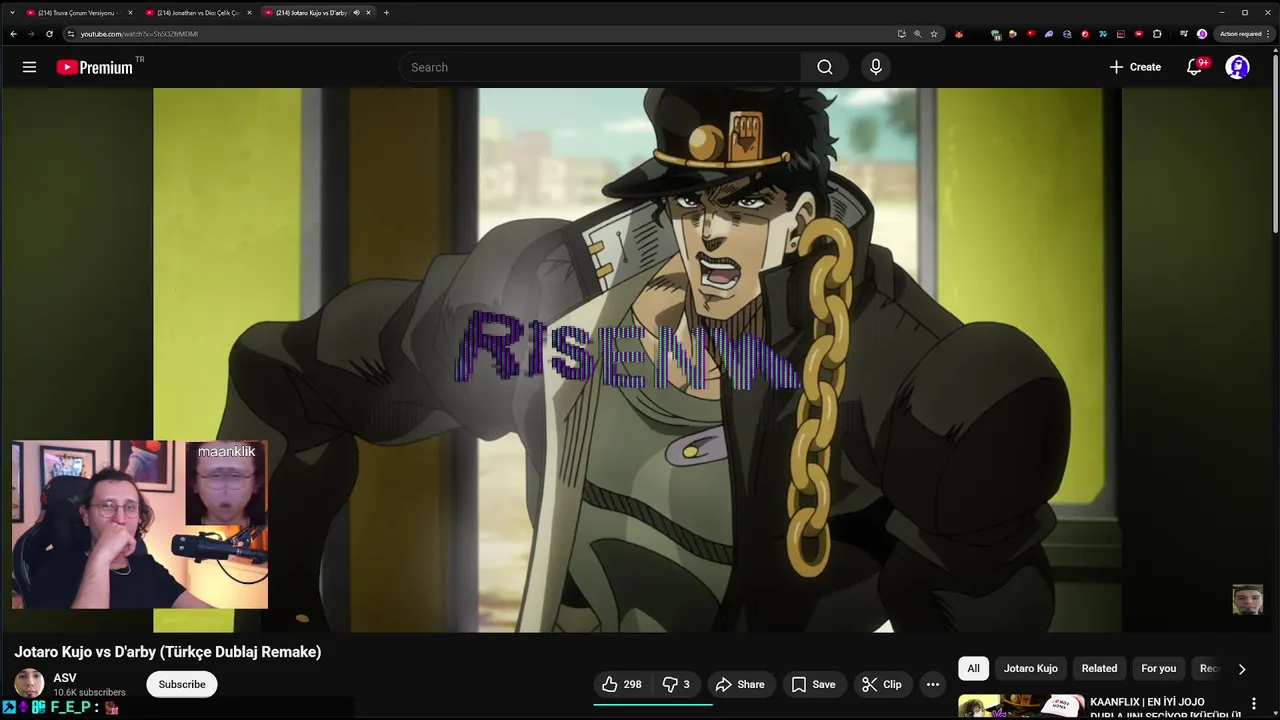
Task: Open the red crab extension icon
Action: [x=959, y=34]
